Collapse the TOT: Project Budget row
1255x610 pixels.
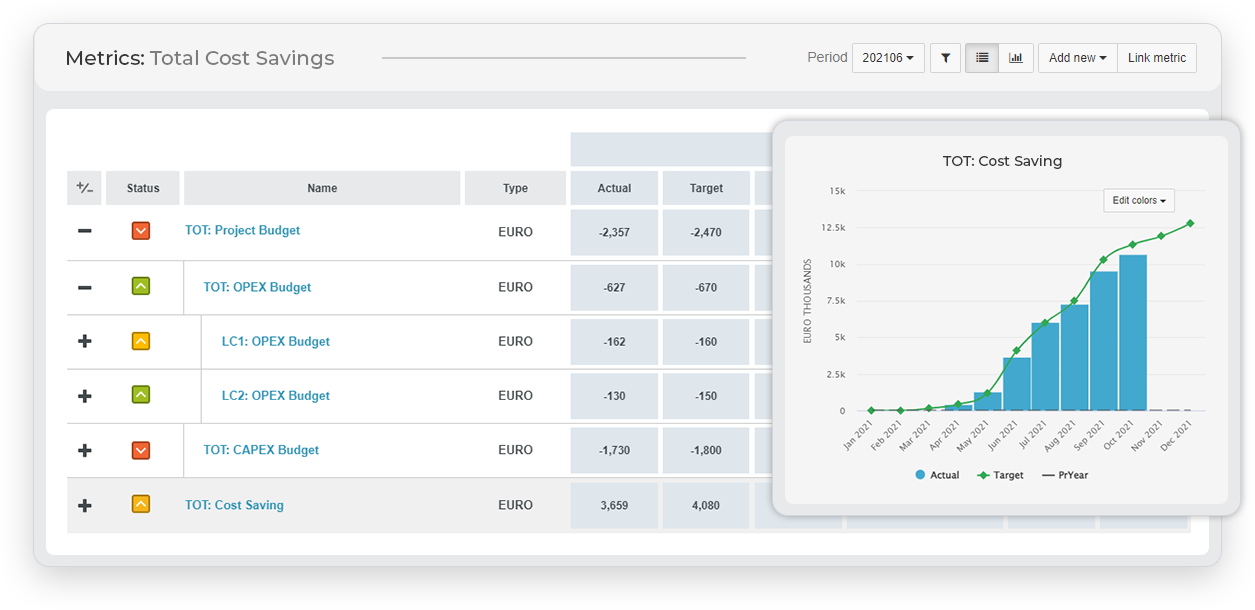(x=85, y=231)
